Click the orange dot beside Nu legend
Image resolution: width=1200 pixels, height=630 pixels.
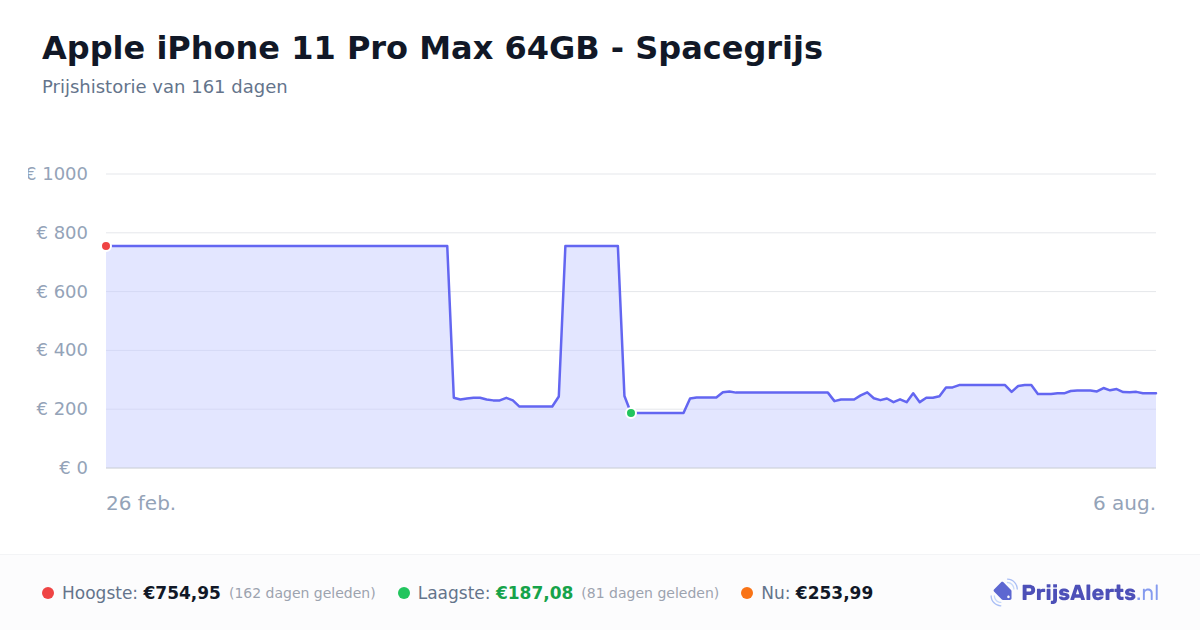[747, 593]
